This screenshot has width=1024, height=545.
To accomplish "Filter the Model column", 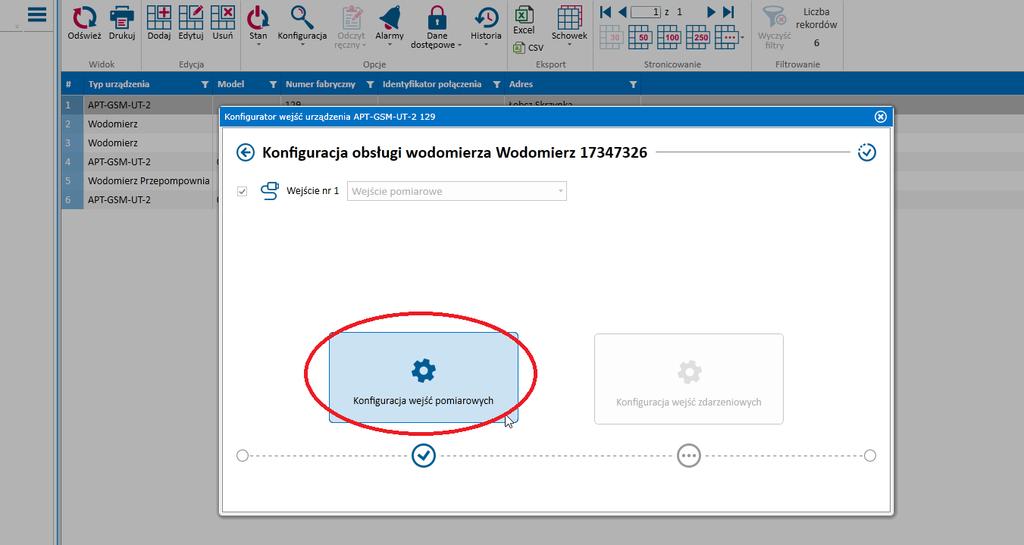I will pos(273,84).
